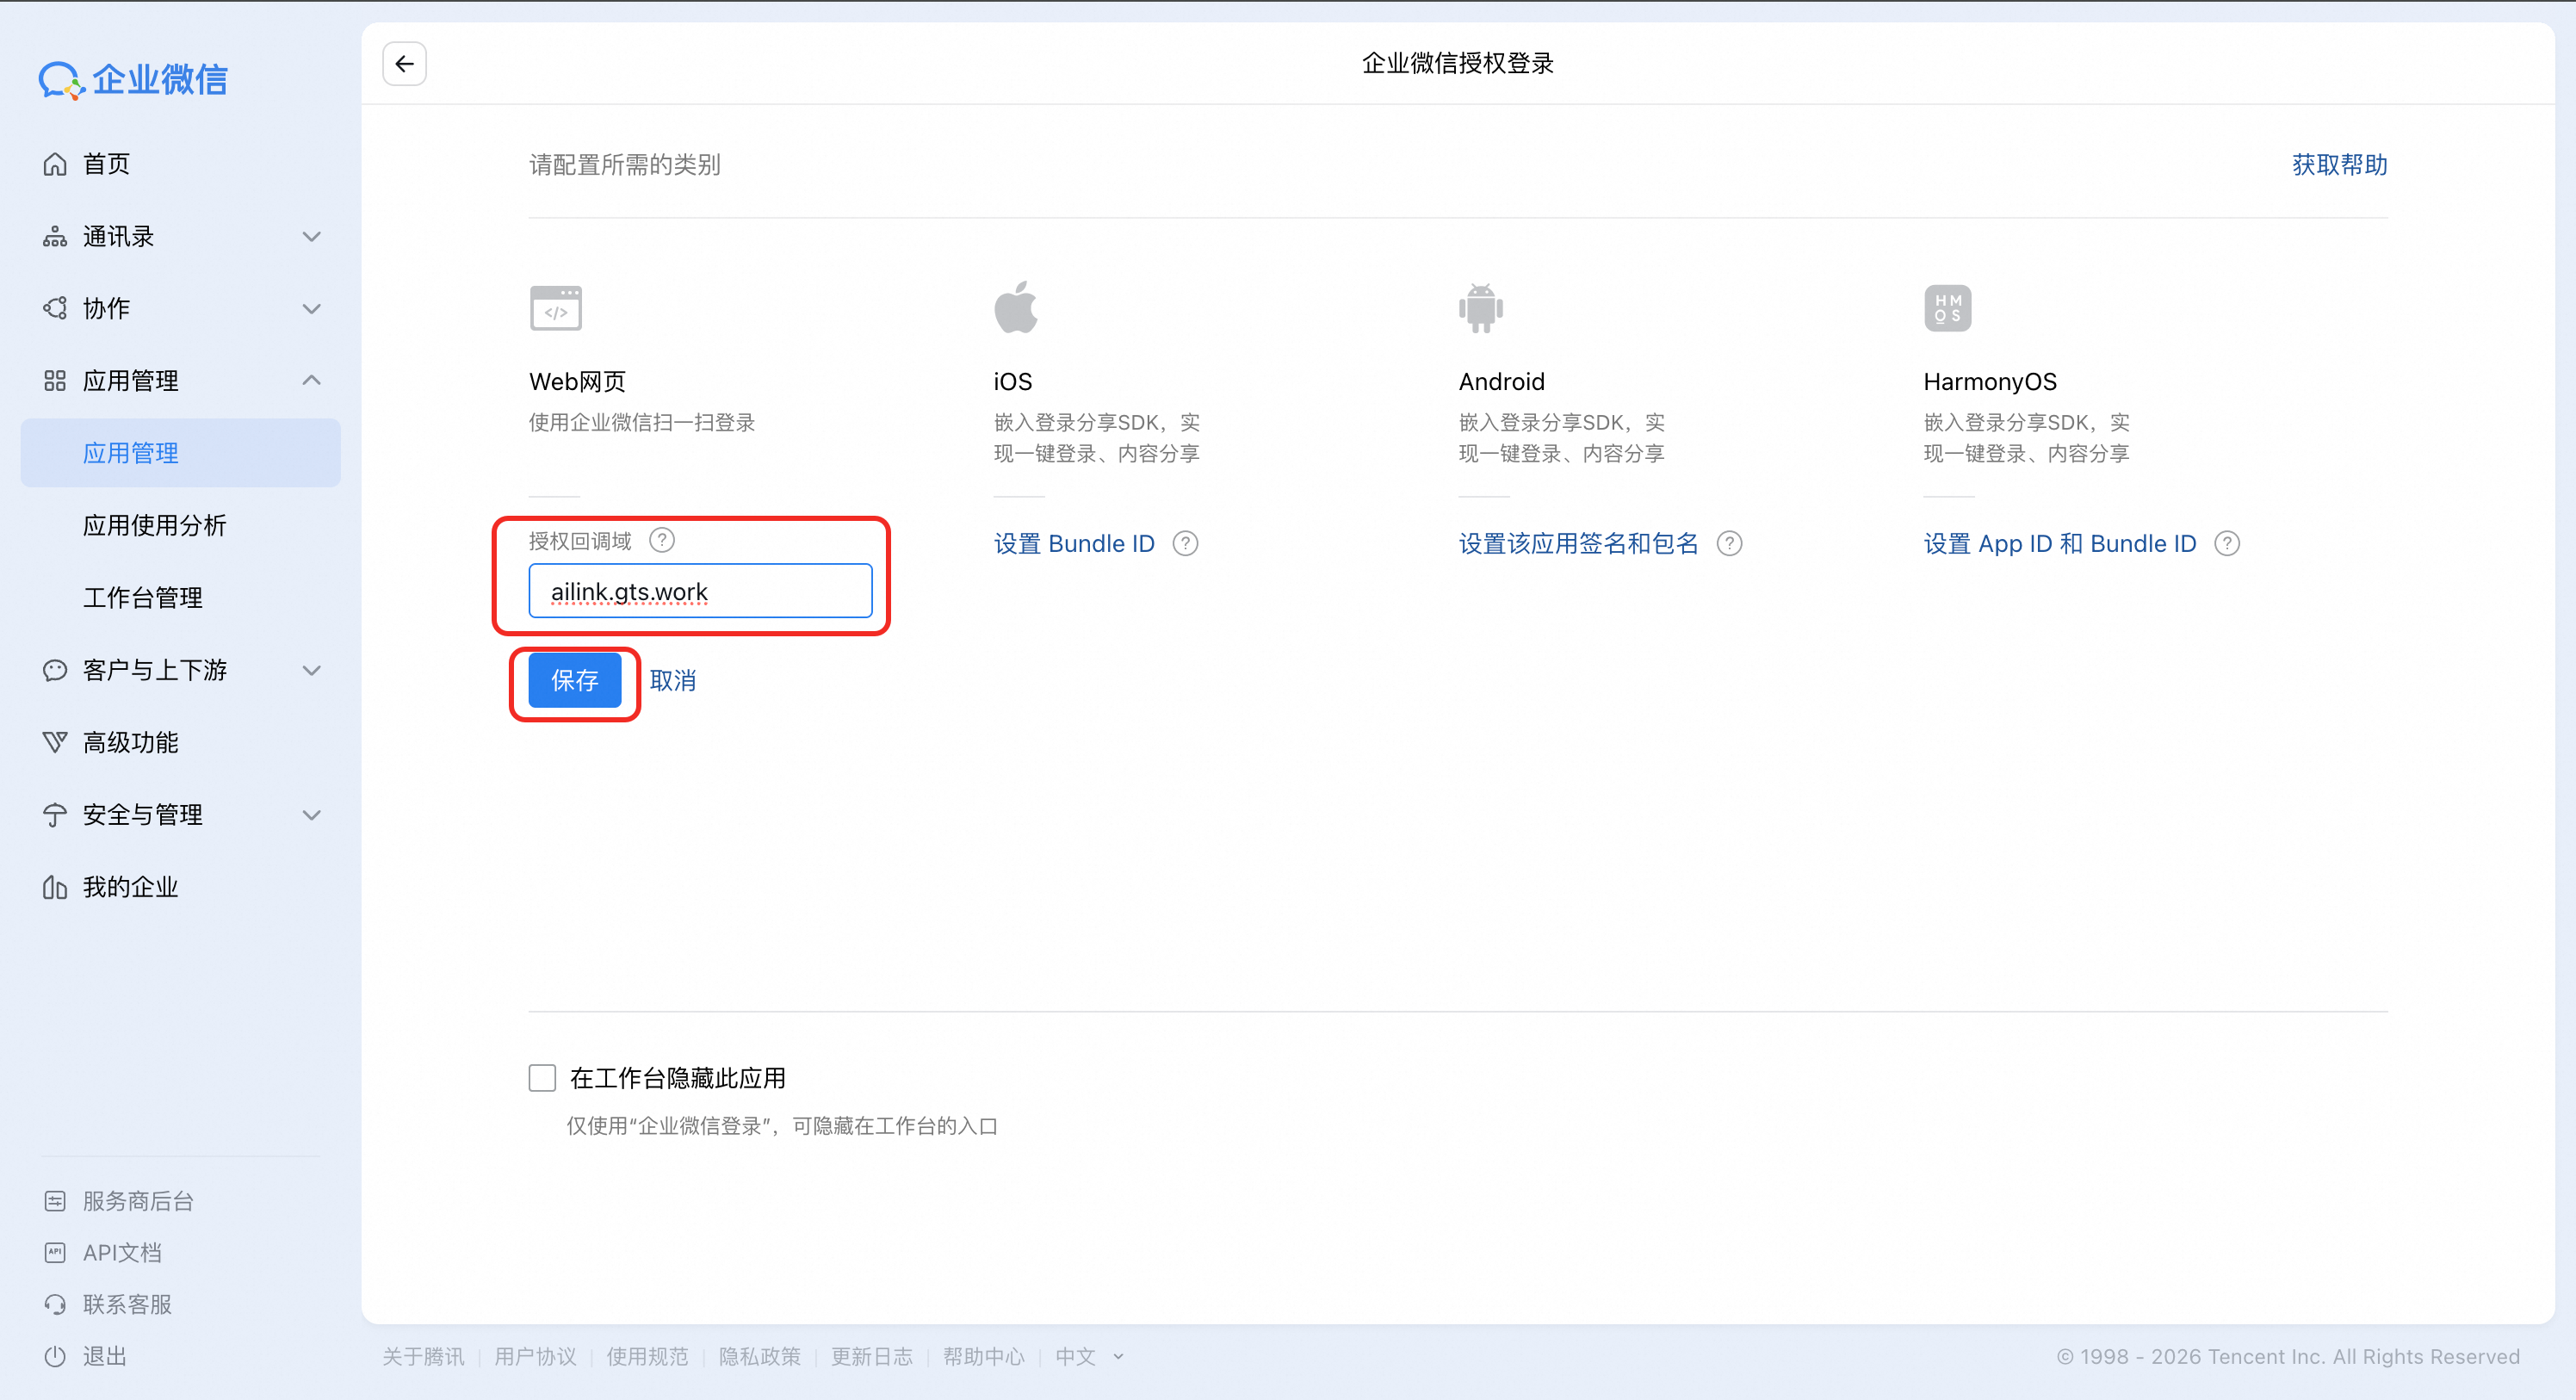Click the back arrow button
Screen dimensions: 2576x1400
404,64
